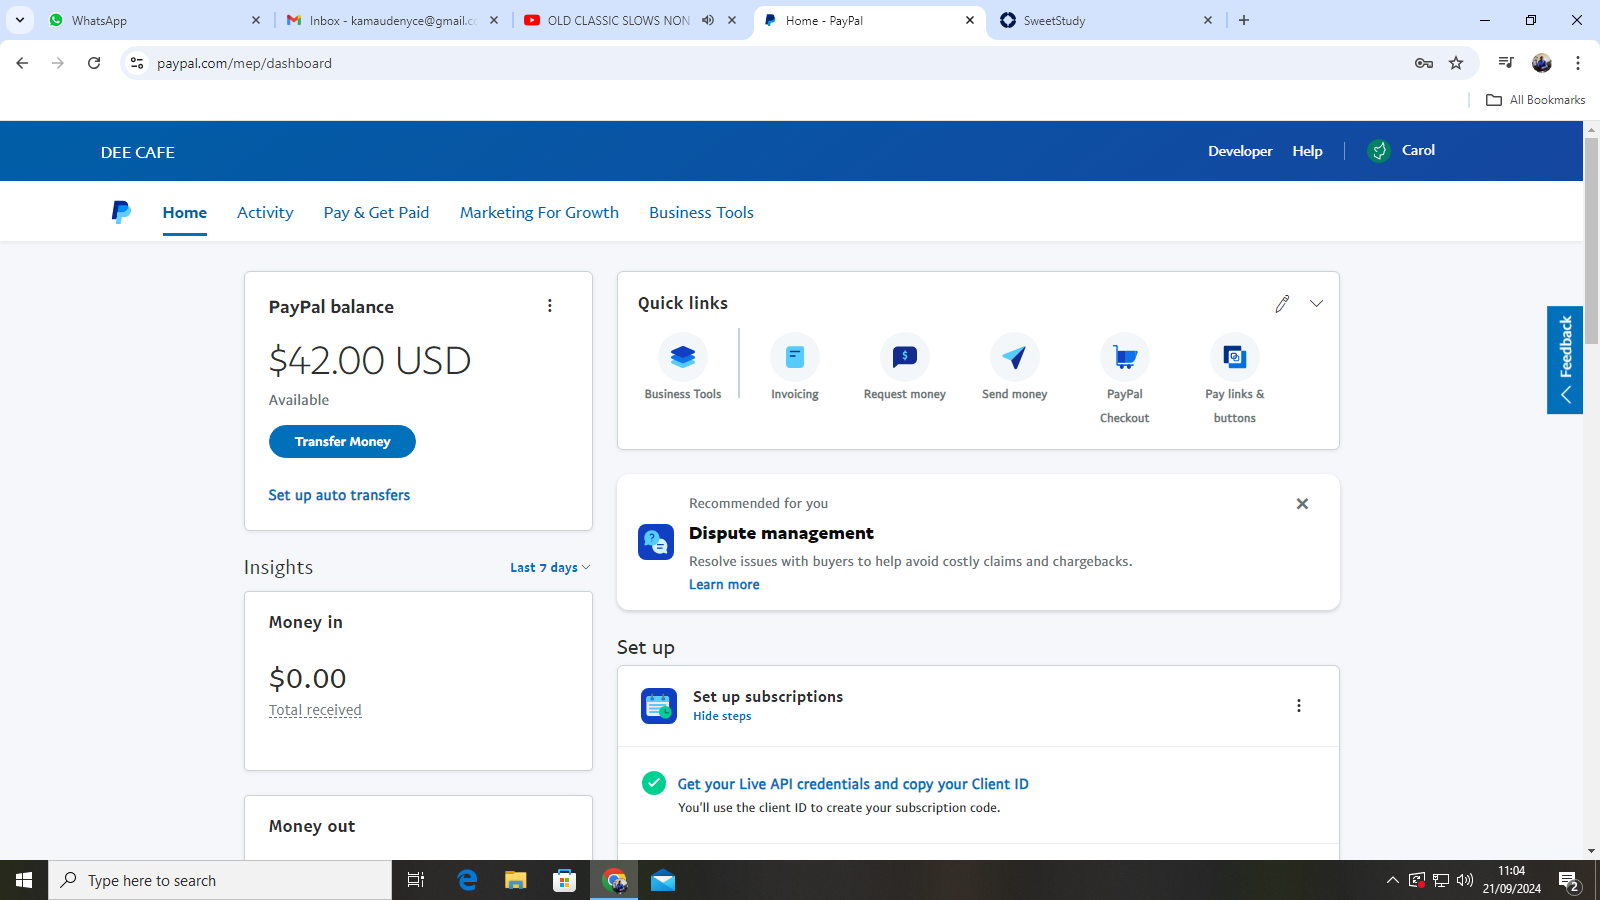Click the Dispute management icon

point(656,542)
